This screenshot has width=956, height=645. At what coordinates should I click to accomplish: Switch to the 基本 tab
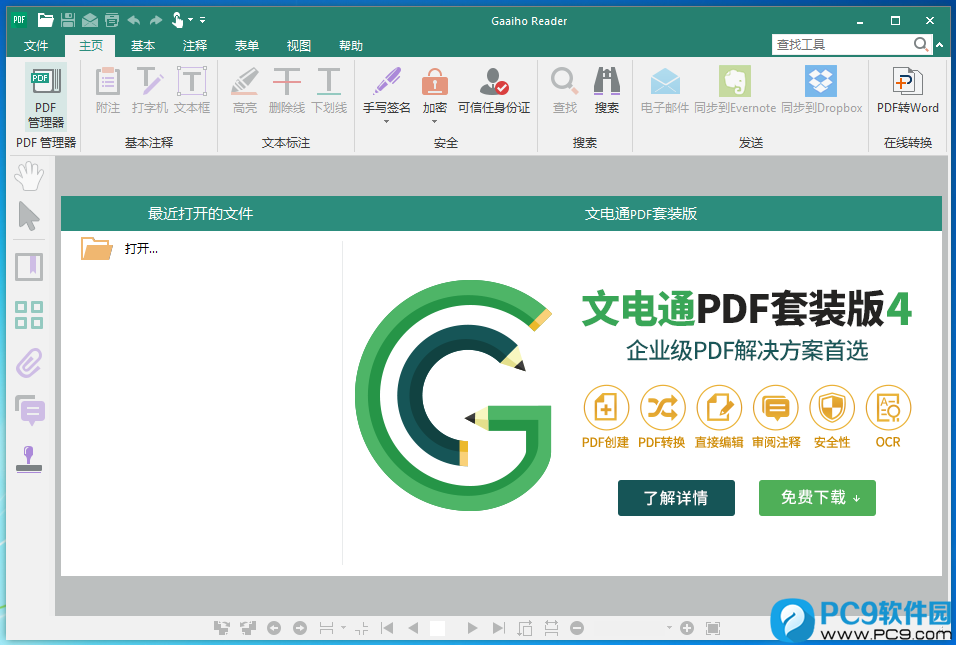[x=143, y=46]
